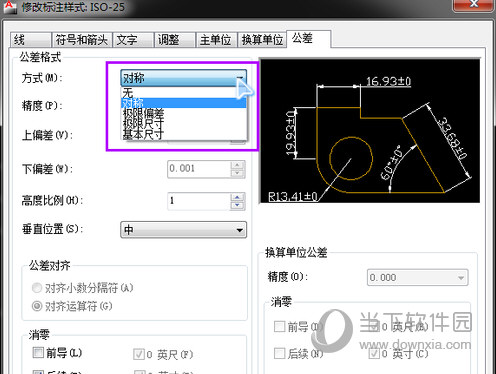Viewport: 496px width, 374px height.
Task: Decrease 下偏差 value with down arrow
Action: (x=237, y=173)
